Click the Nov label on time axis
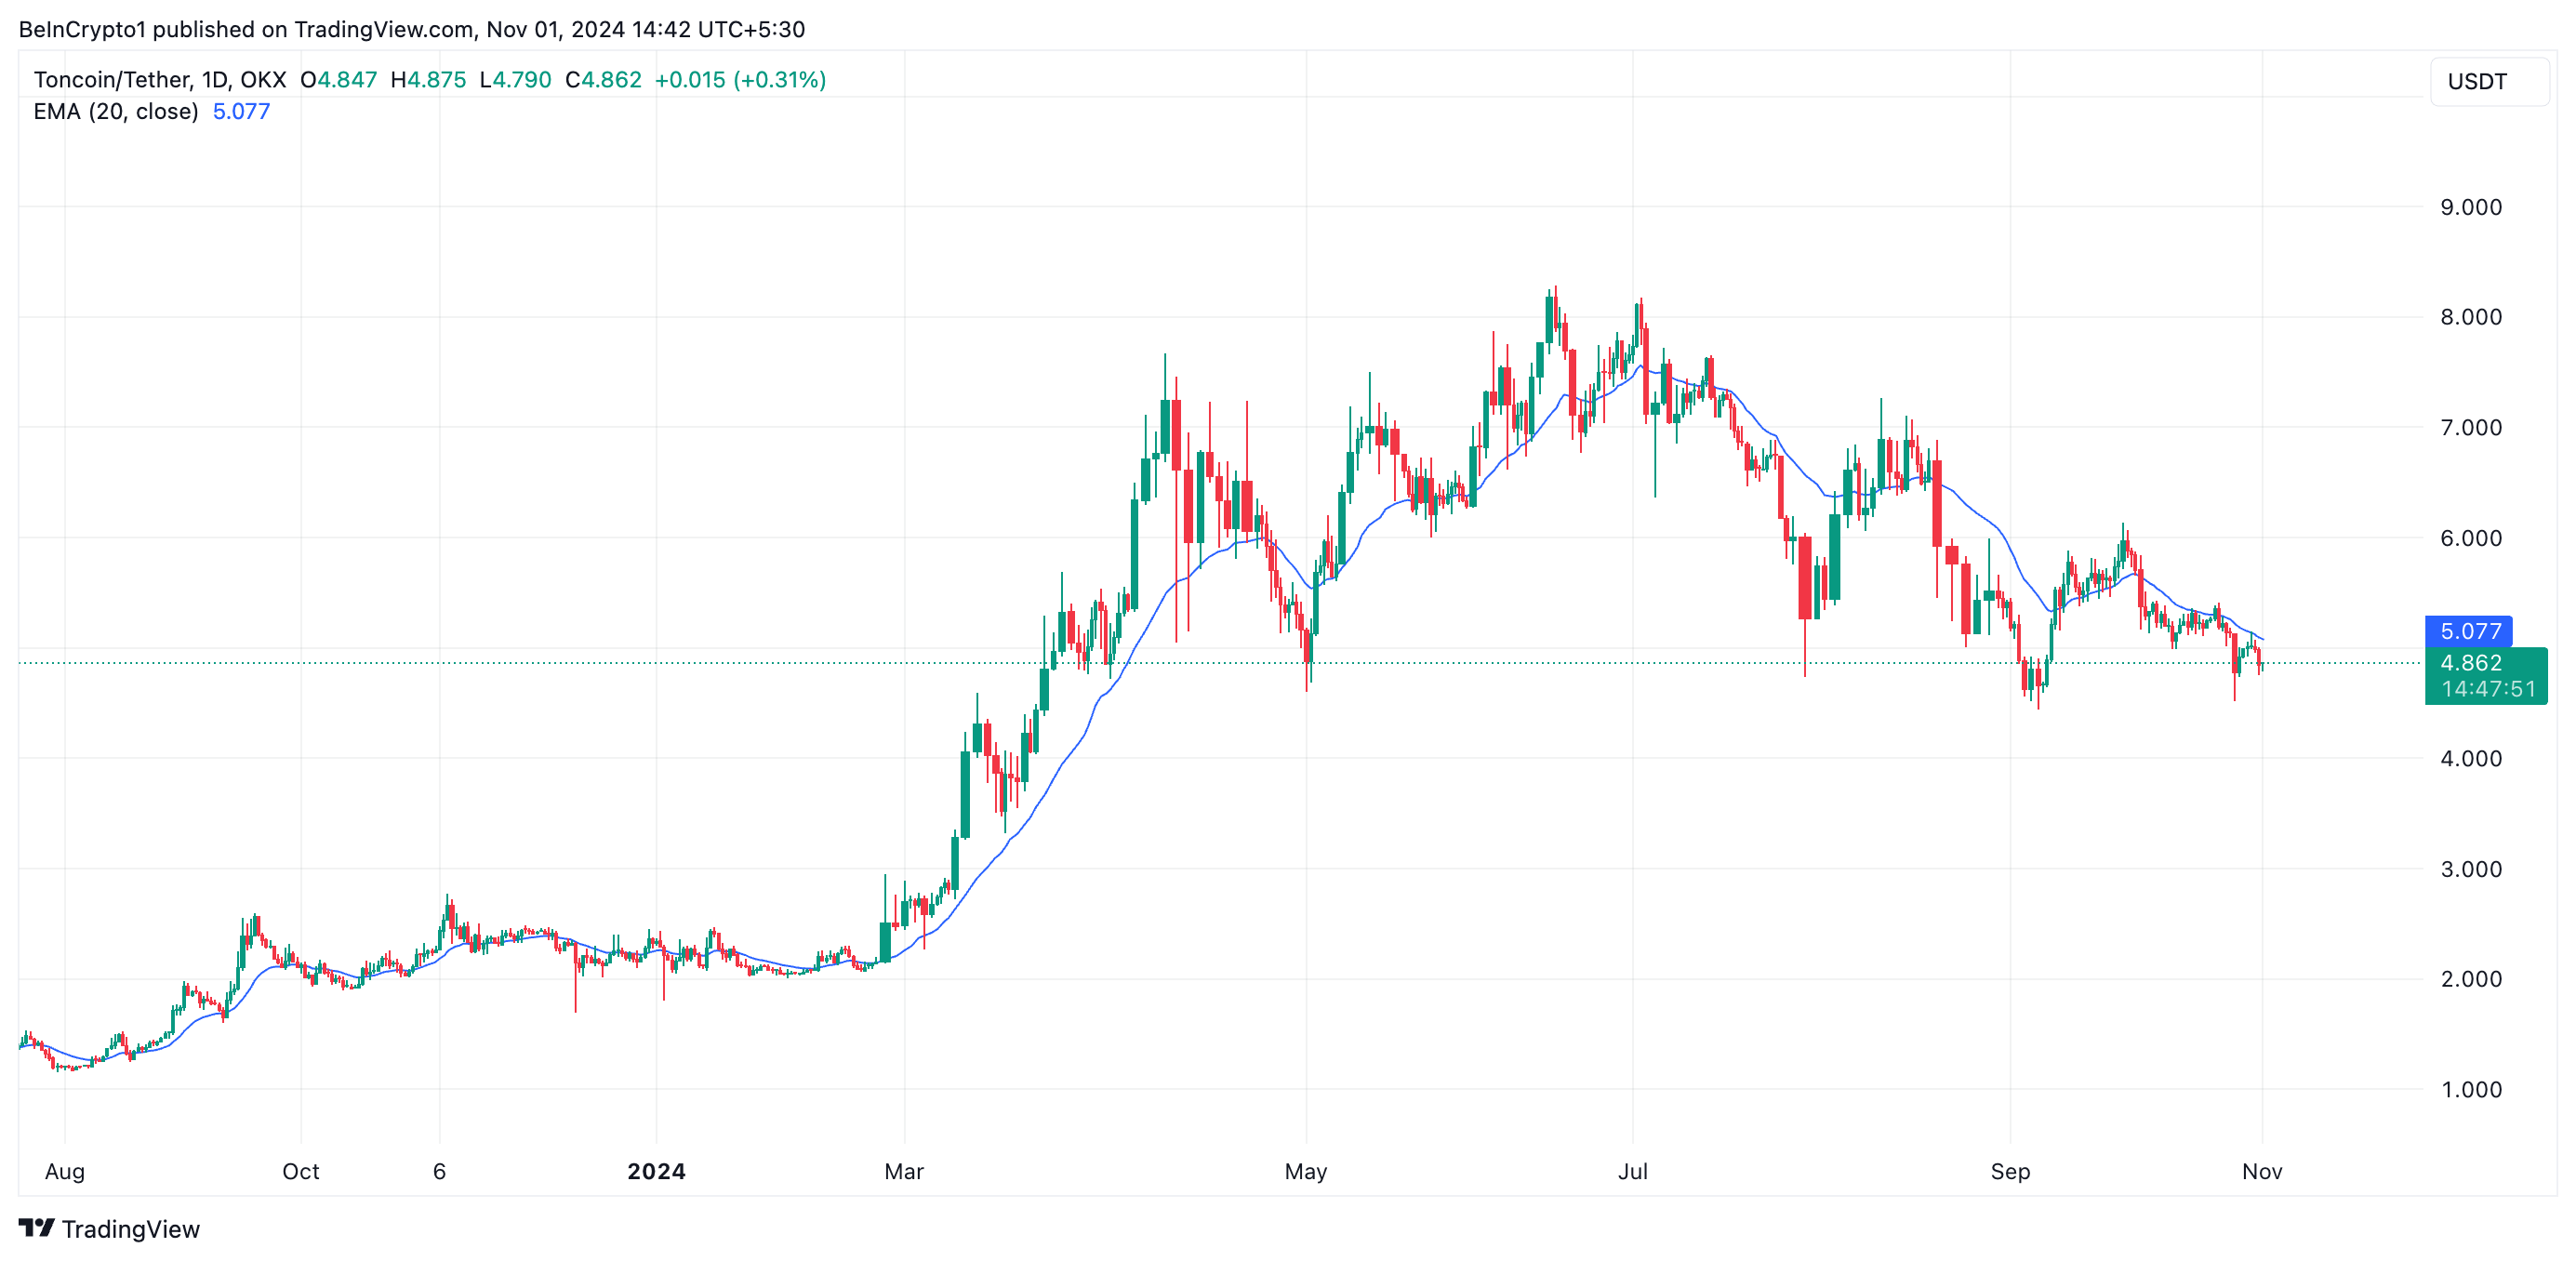Screen dimensions: 2576x1261 2262,1171
